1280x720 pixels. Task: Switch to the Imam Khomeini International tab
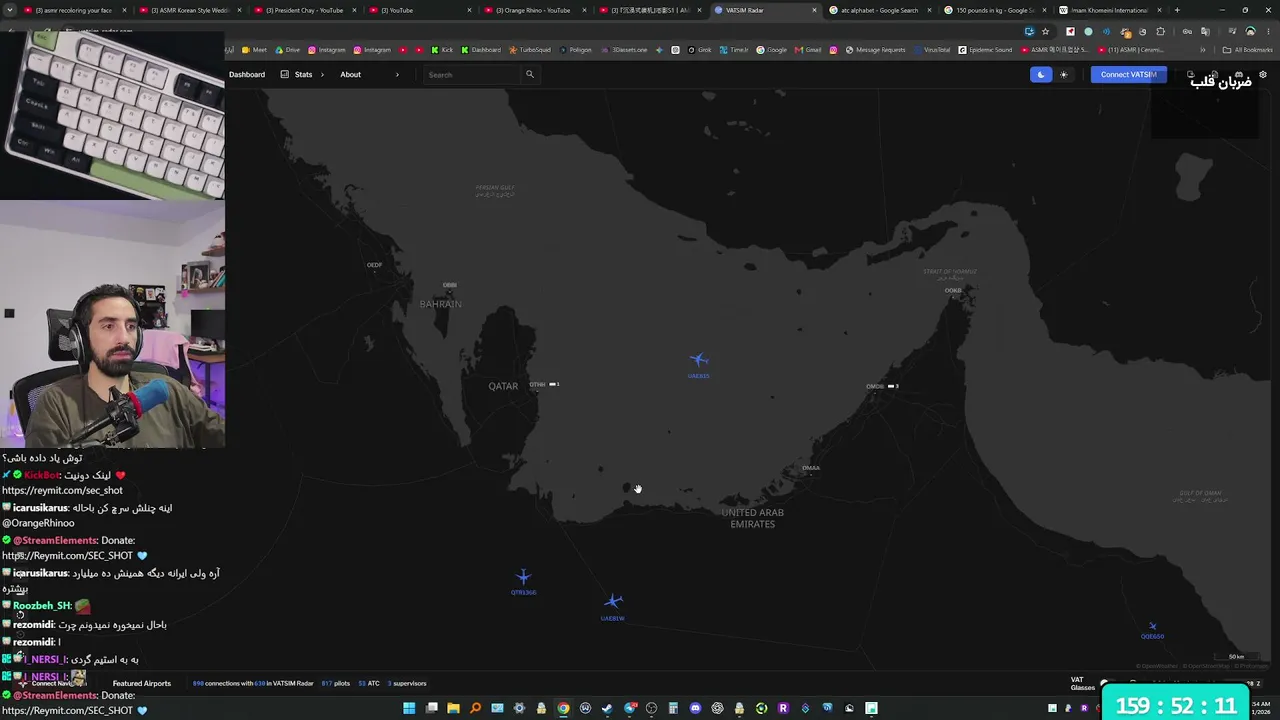pyautogui.click(x=1109, y=10)
